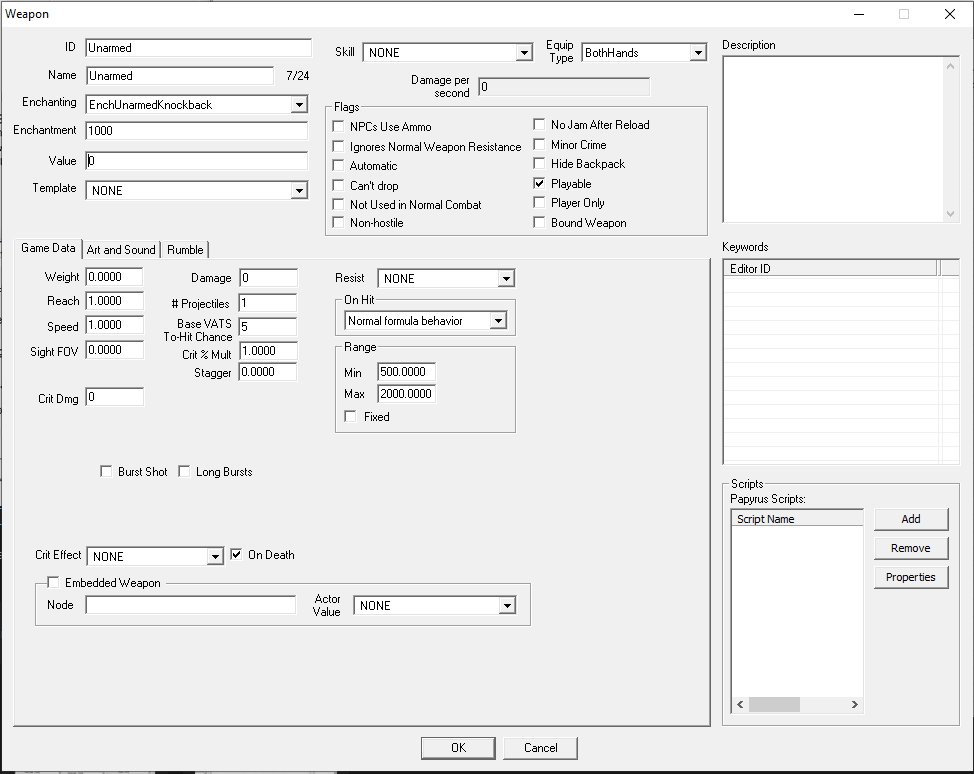Click the Remove script button
974x774 pixels.
pos(911,548)
